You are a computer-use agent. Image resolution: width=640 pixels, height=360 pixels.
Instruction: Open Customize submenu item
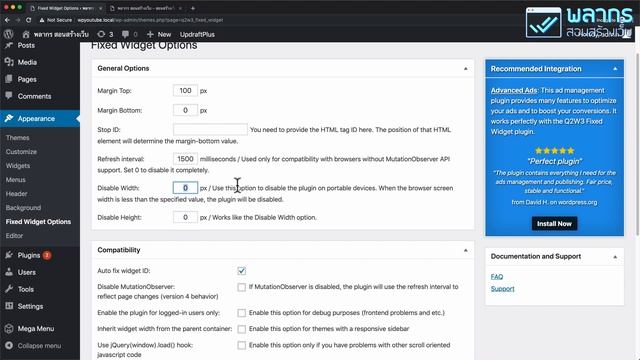pyautogui.click(x=21, y=151)
